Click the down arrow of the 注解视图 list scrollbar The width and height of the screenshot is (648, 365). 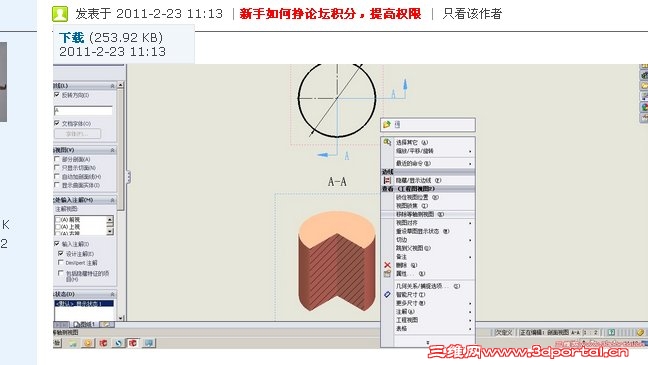tap(110, 232)
